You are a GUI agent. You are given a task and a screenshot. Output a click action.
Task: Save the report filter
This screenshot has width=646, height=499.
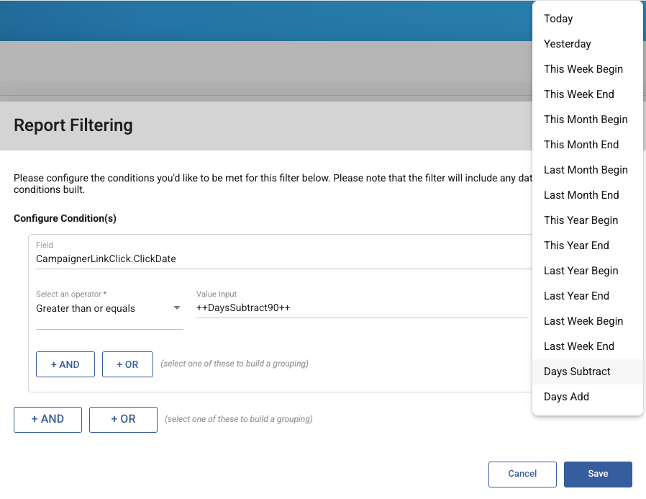click(x=598, y=474)
